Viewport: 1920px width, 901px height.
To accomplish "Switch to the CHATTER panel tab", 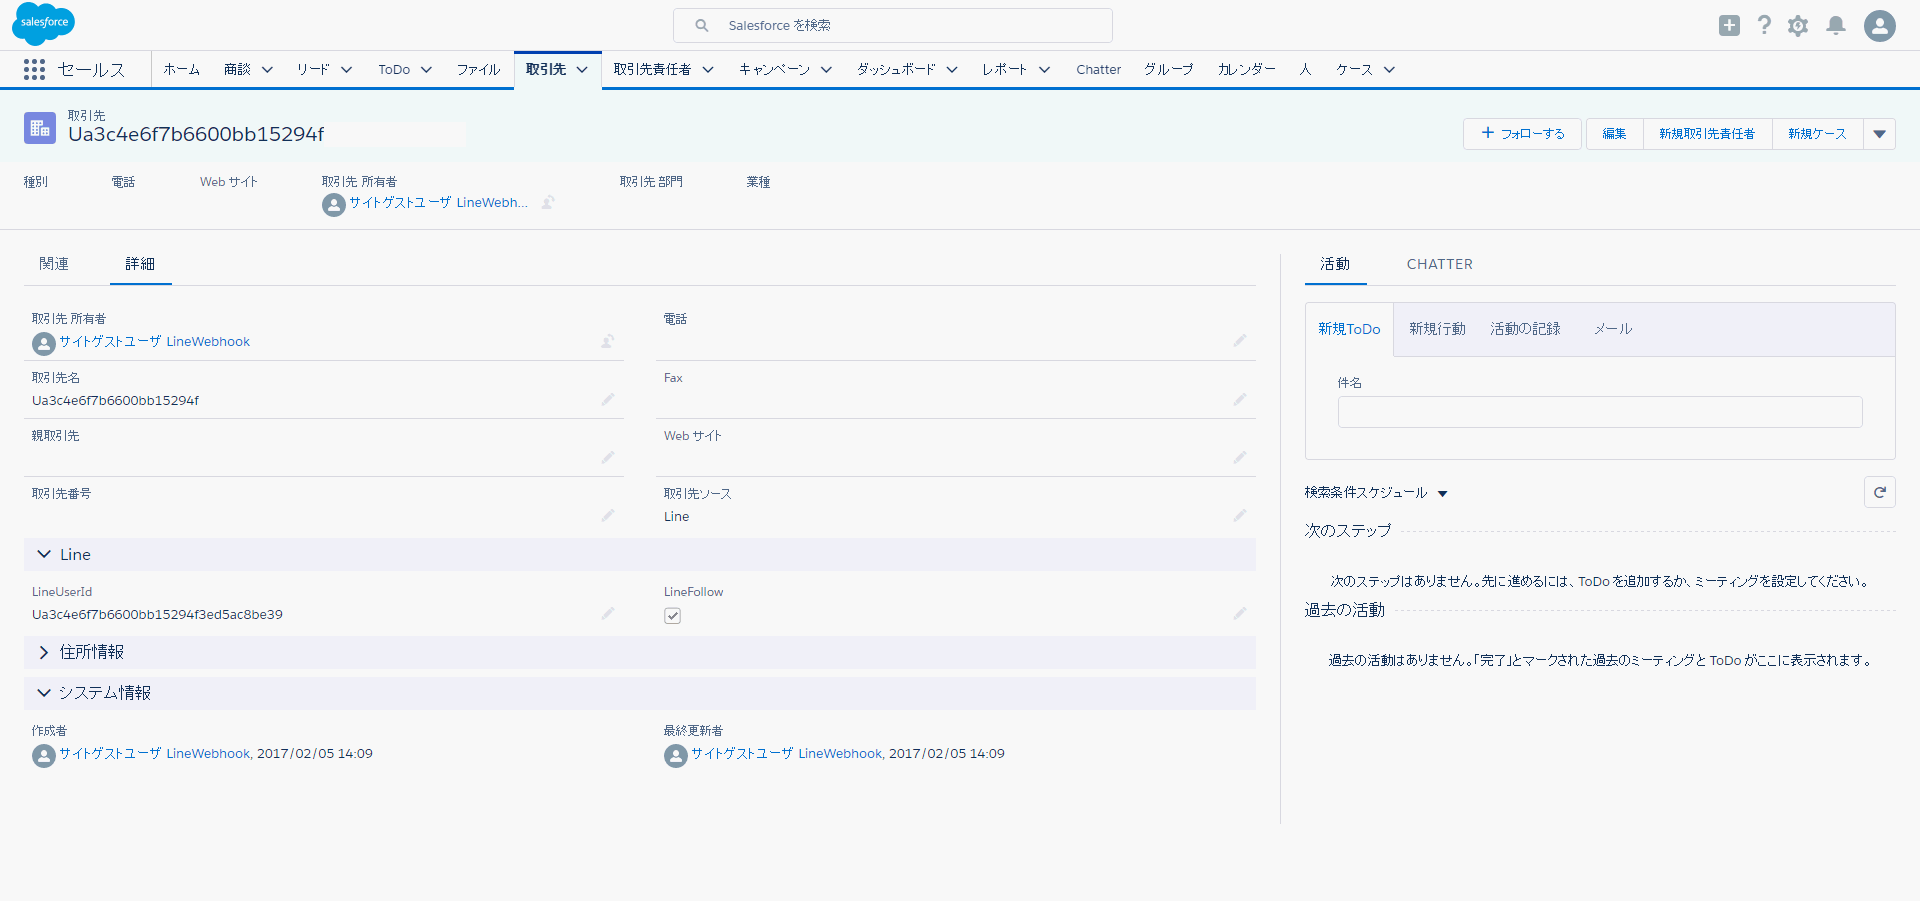I will click(x=1439, y=264).
